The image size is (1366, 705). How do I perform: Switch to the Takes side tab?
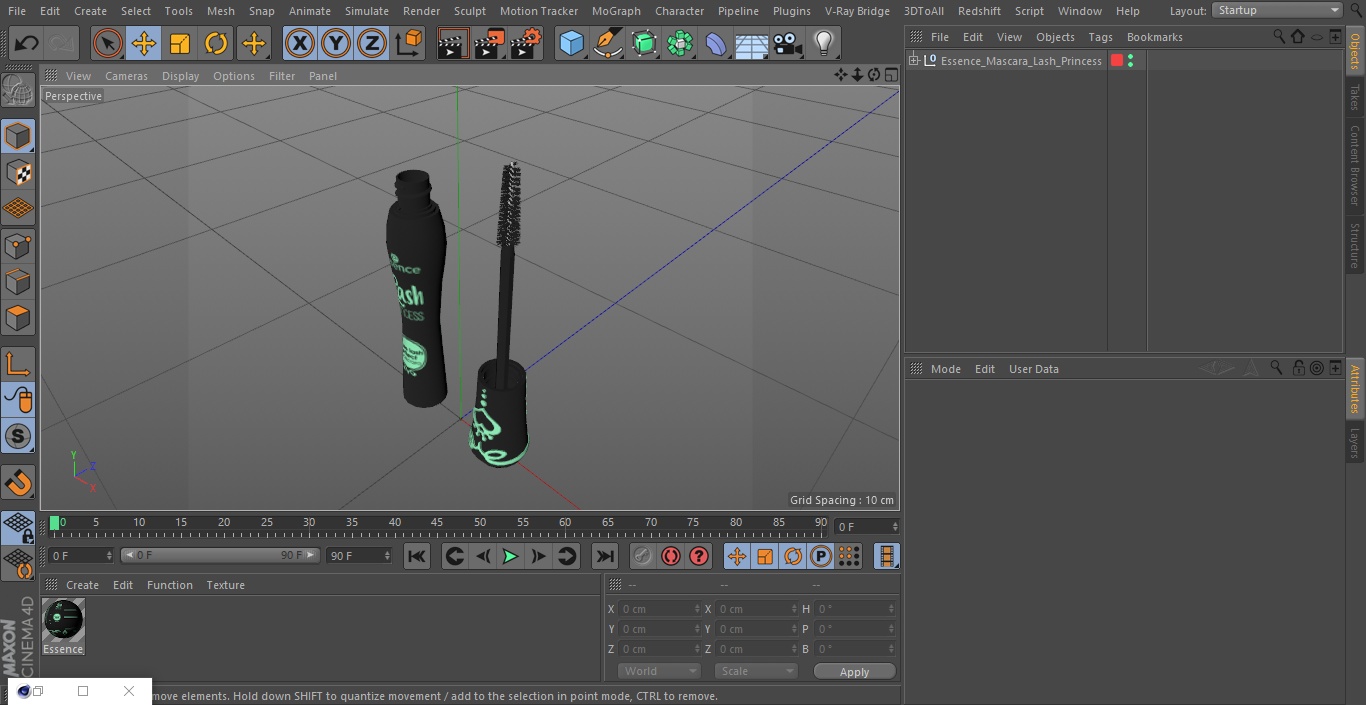pyautogui.click(x=1355, y=97)
